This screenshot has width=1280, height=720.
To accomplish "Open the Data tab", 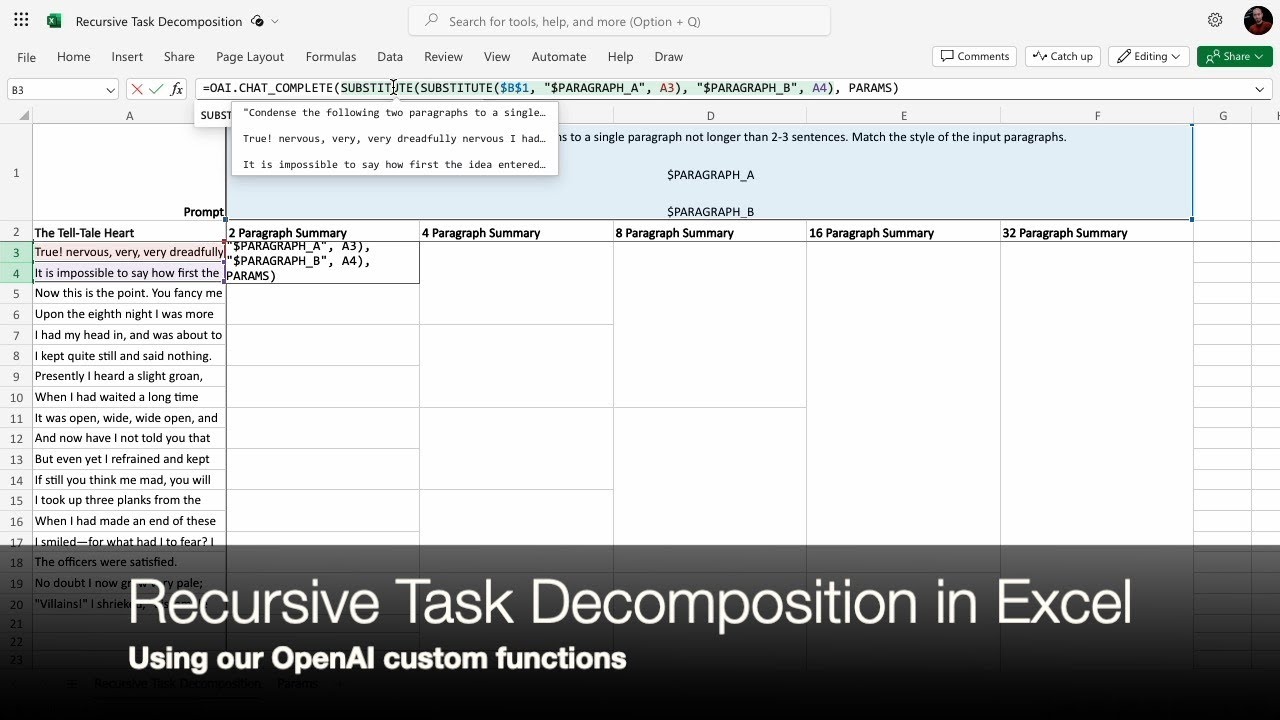I will click(390, 57).
